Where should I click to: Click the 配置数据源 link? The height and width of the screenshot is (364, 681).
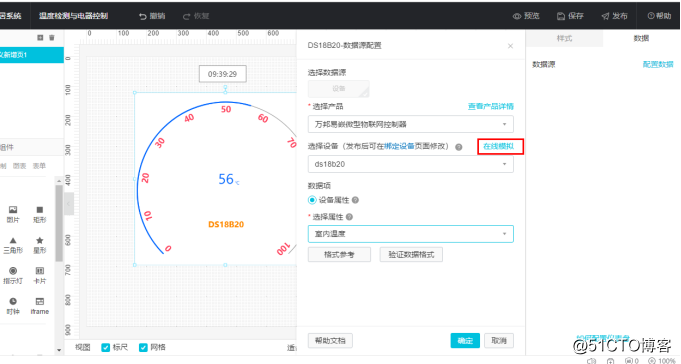pos(658,64)
